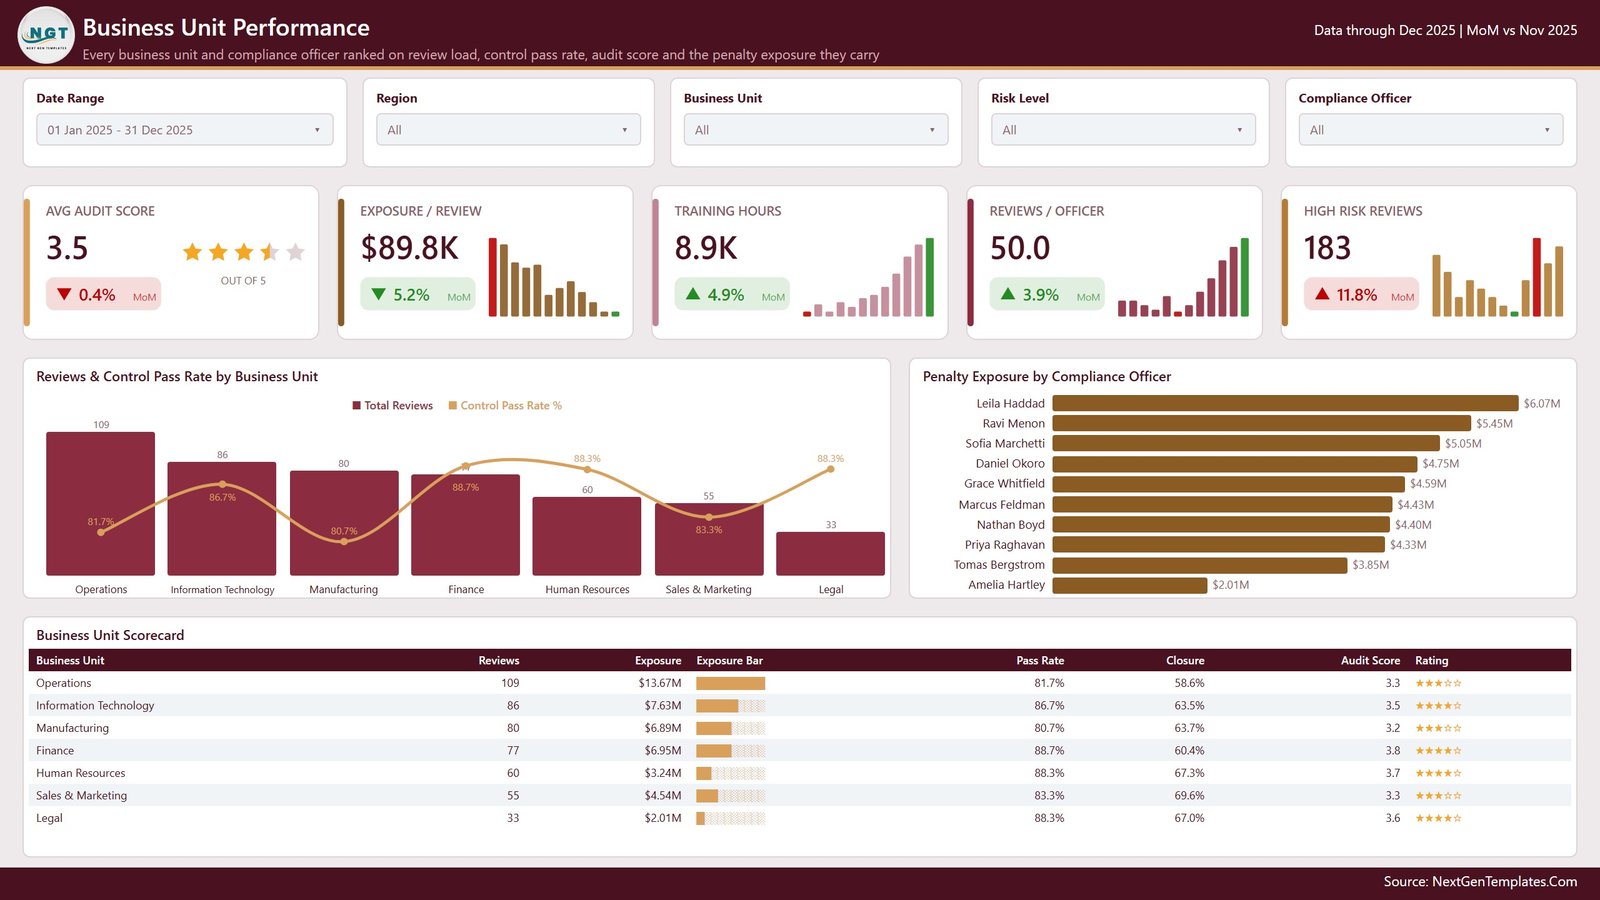
Task: Click Information Technology star rating in scorecard
Action: tap(1438, 706)
